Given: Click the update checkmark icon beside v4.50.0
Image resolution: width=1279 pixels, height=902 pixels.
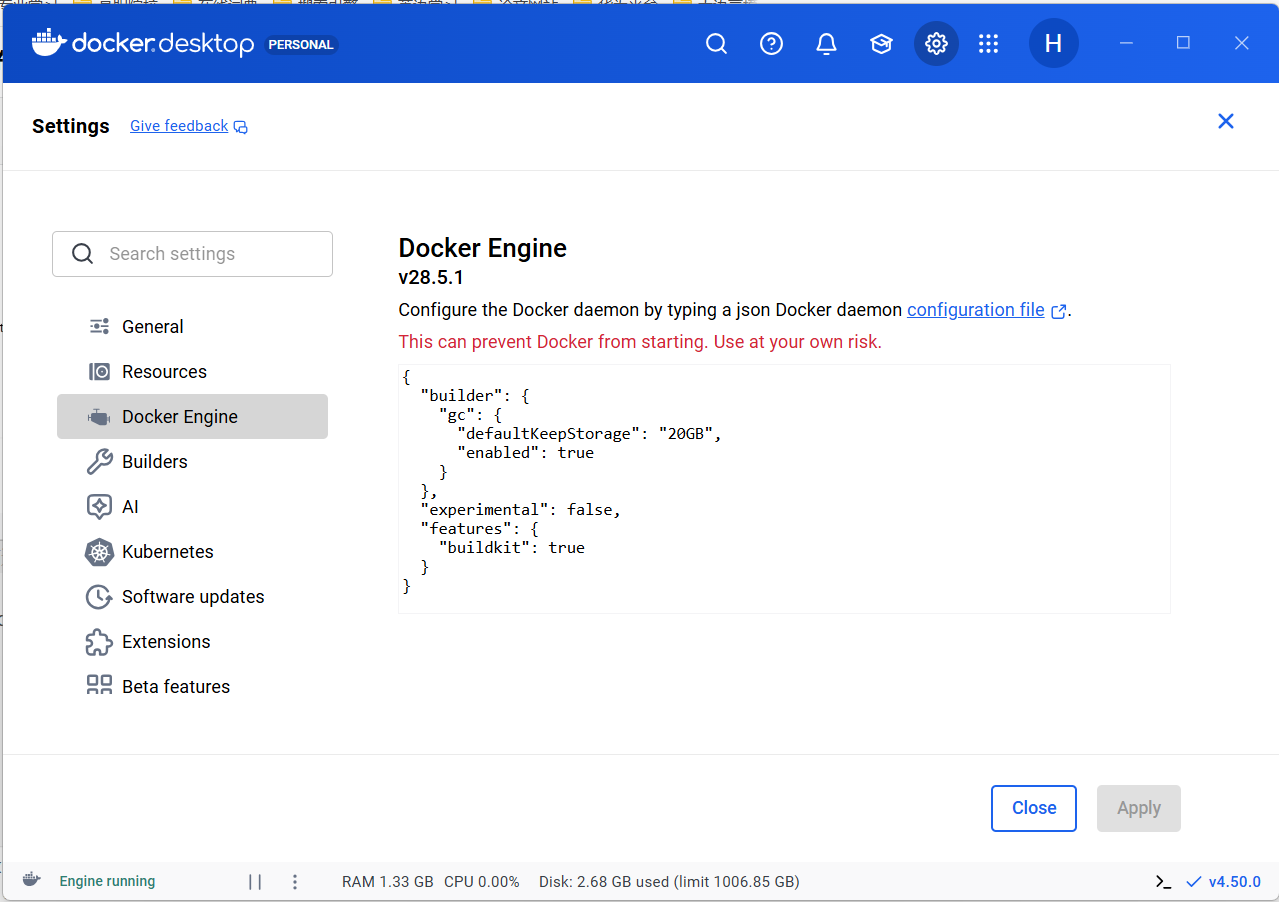Looking at the screenshot, I should point(1193,881).
